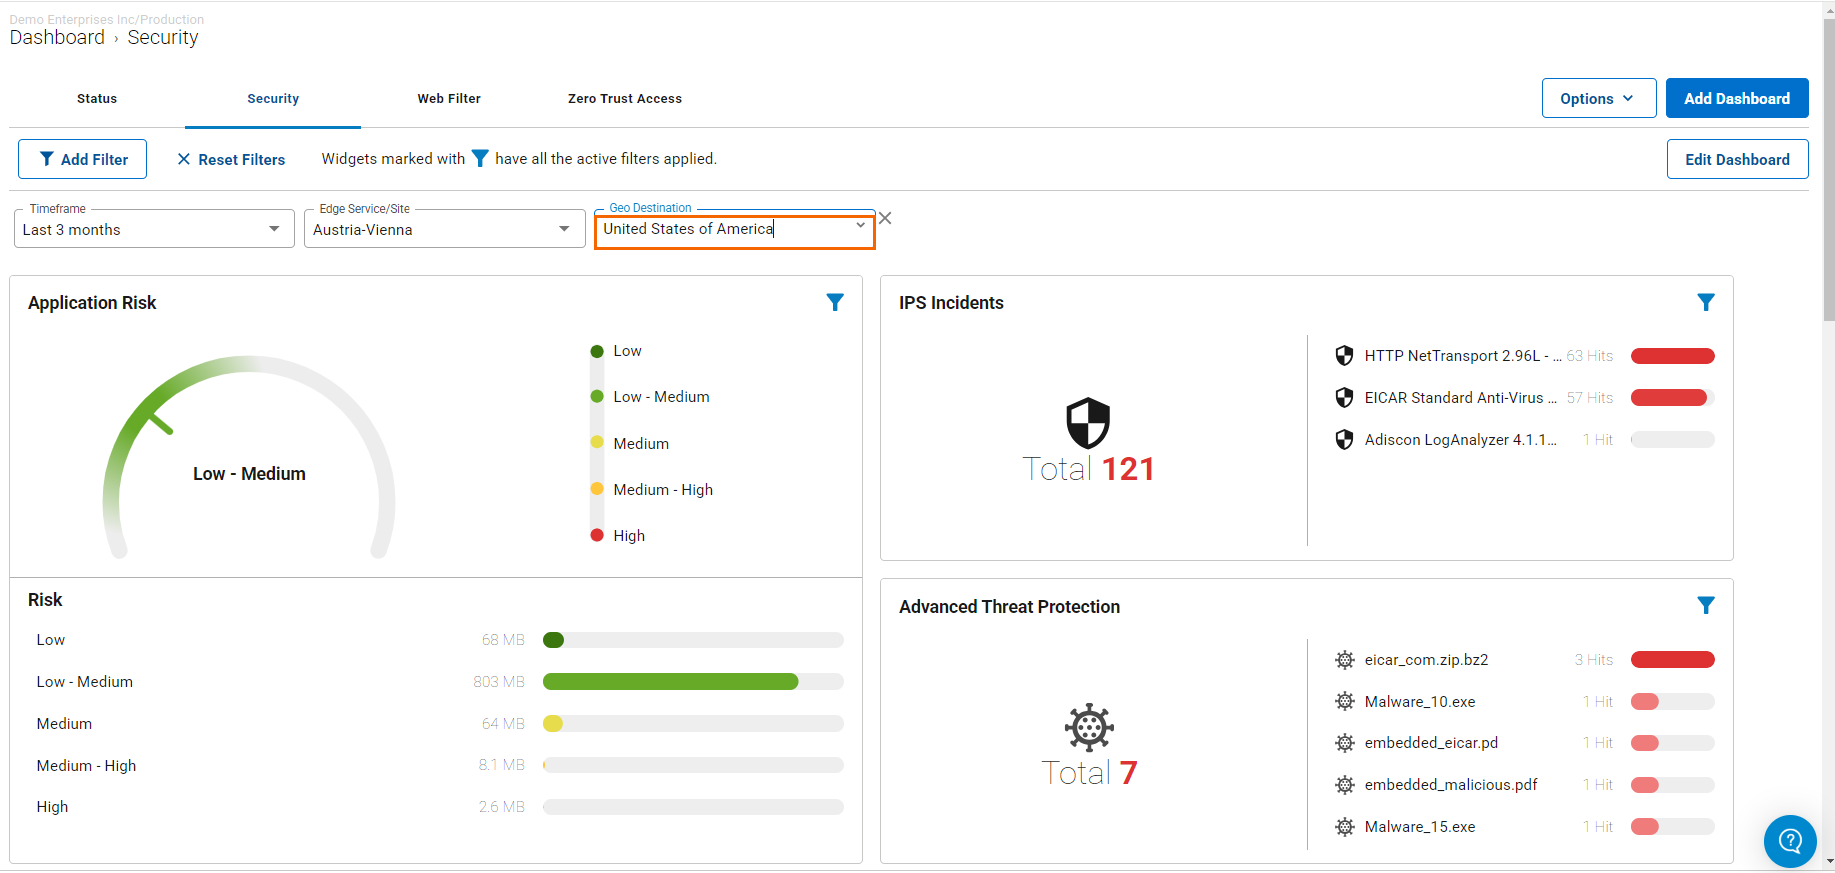Click the green Low legend dot
This screenshot has height=873, width=1835.
click(x=597, y=351)
